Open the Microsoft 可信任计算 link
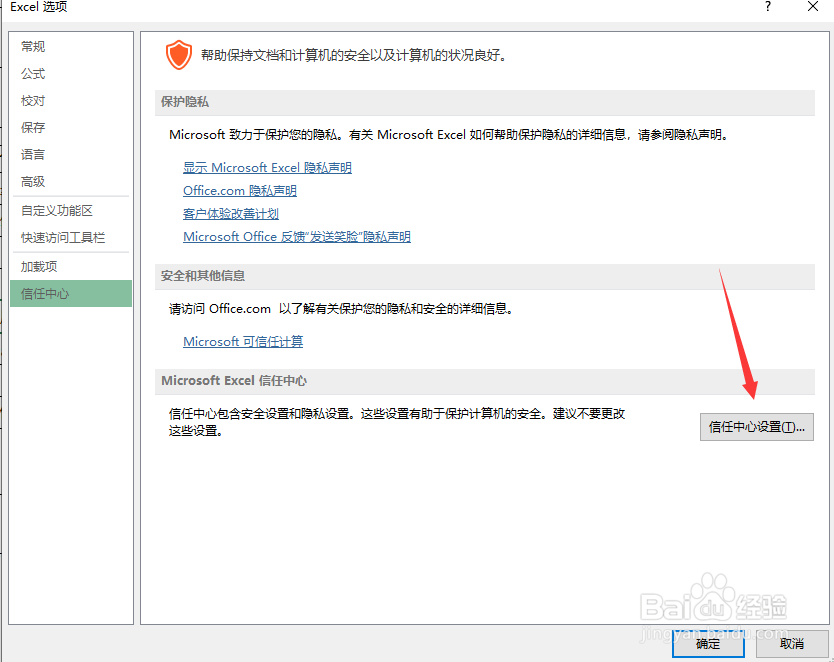This screenshot has height=662, width=834. [x=243, y=341]
